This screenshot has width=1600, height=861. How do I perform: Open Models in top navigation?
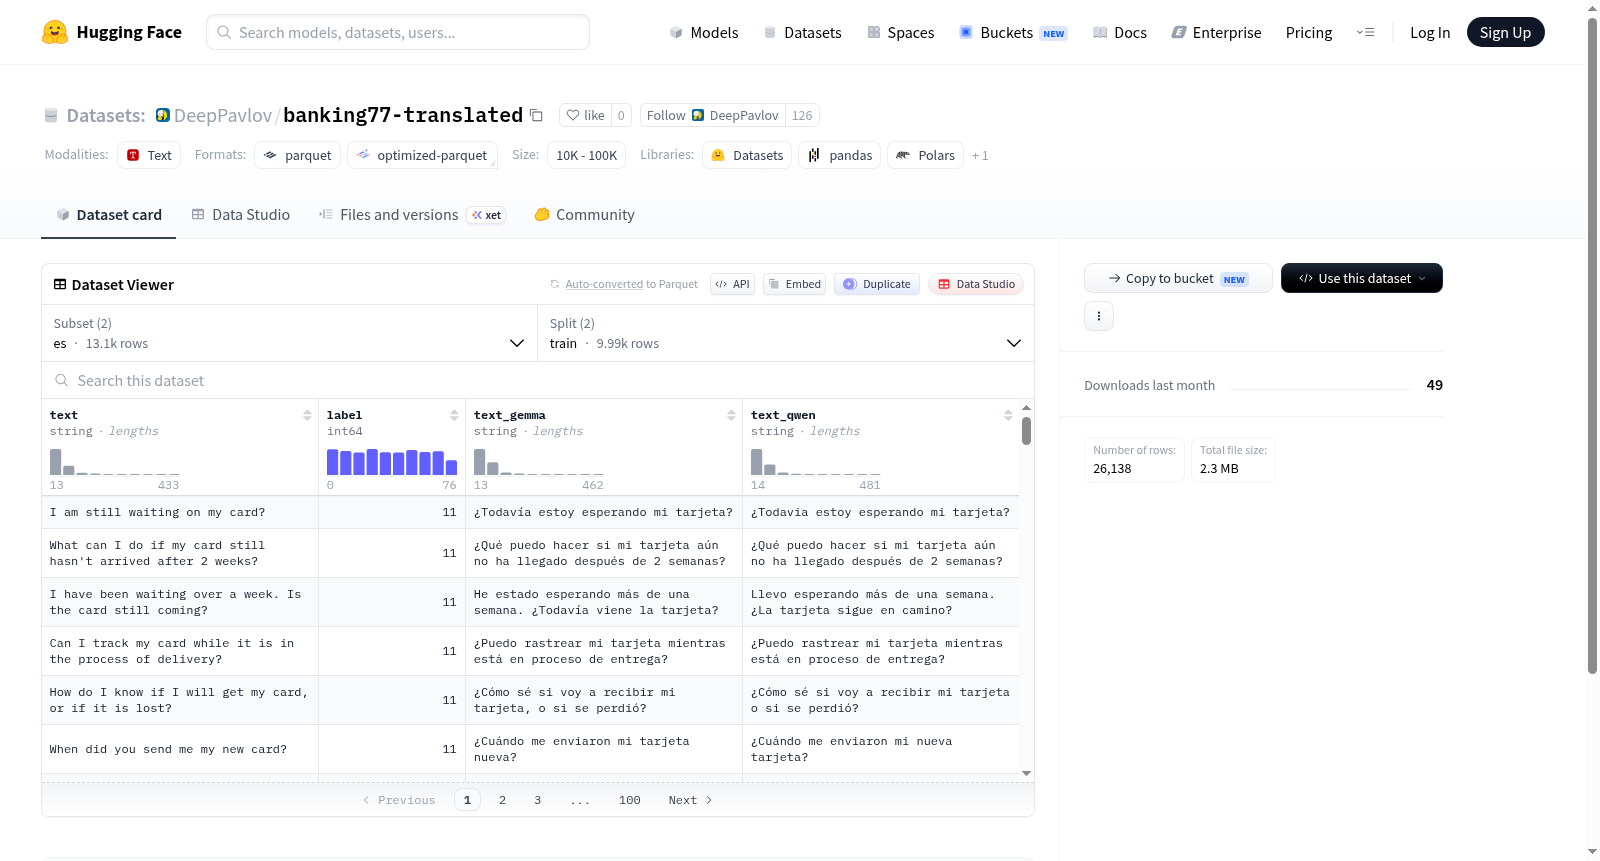(x=704, y=32)
